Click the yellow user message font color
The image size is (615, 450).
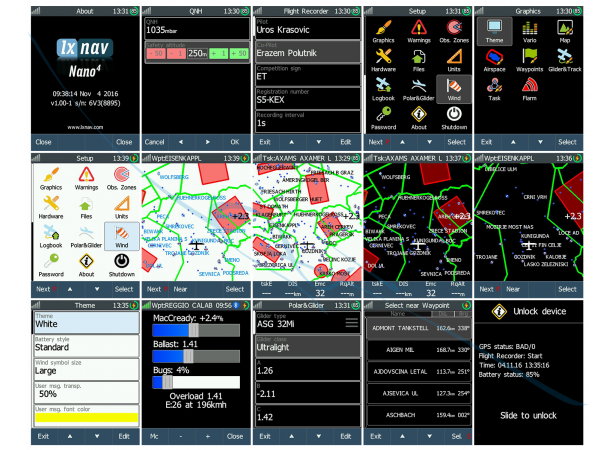click(83, 416)
